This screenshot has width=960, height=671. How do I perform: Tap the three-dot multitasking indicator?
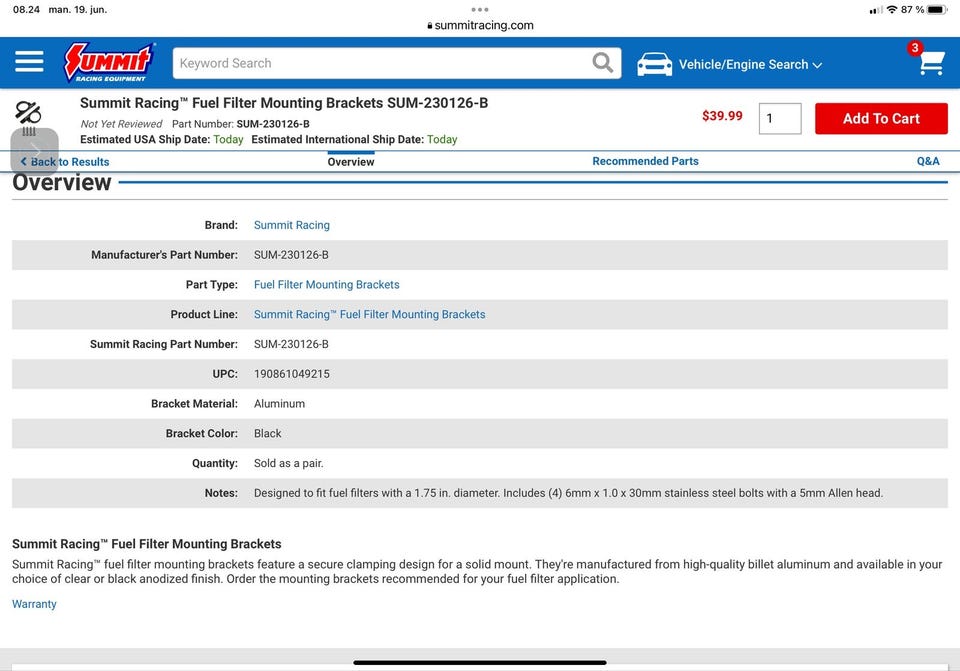(x=480, y=9)
